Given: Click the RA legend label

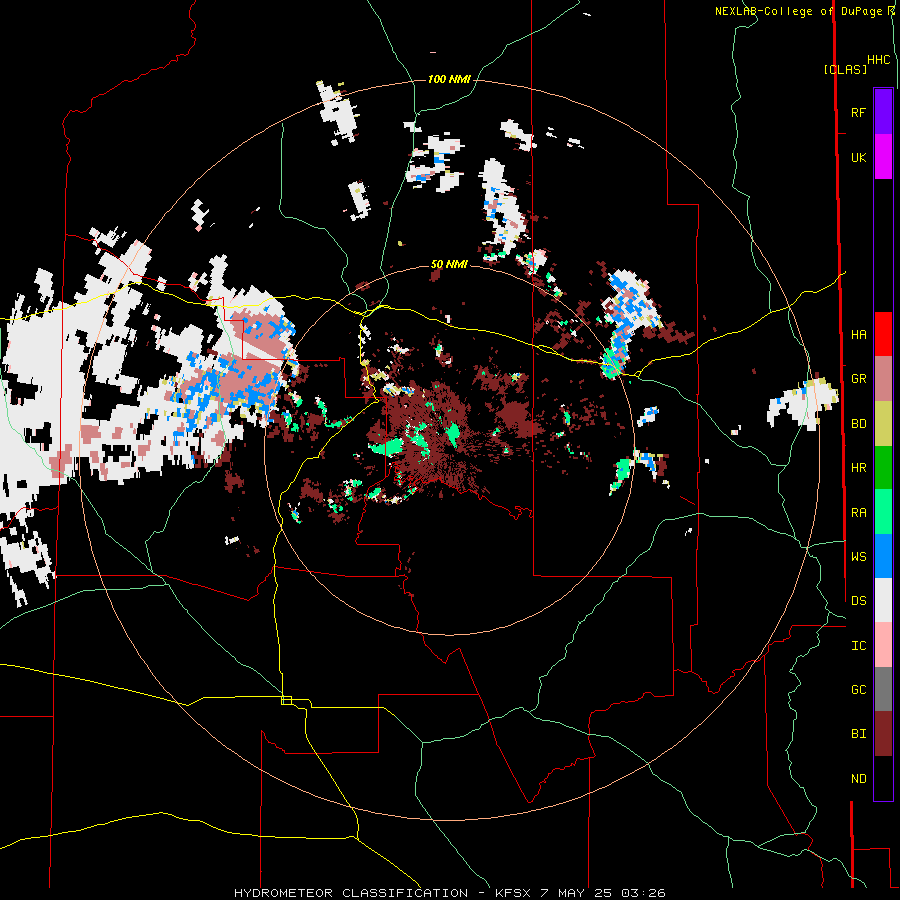Looking at the screenshot, I should point(858,512).
